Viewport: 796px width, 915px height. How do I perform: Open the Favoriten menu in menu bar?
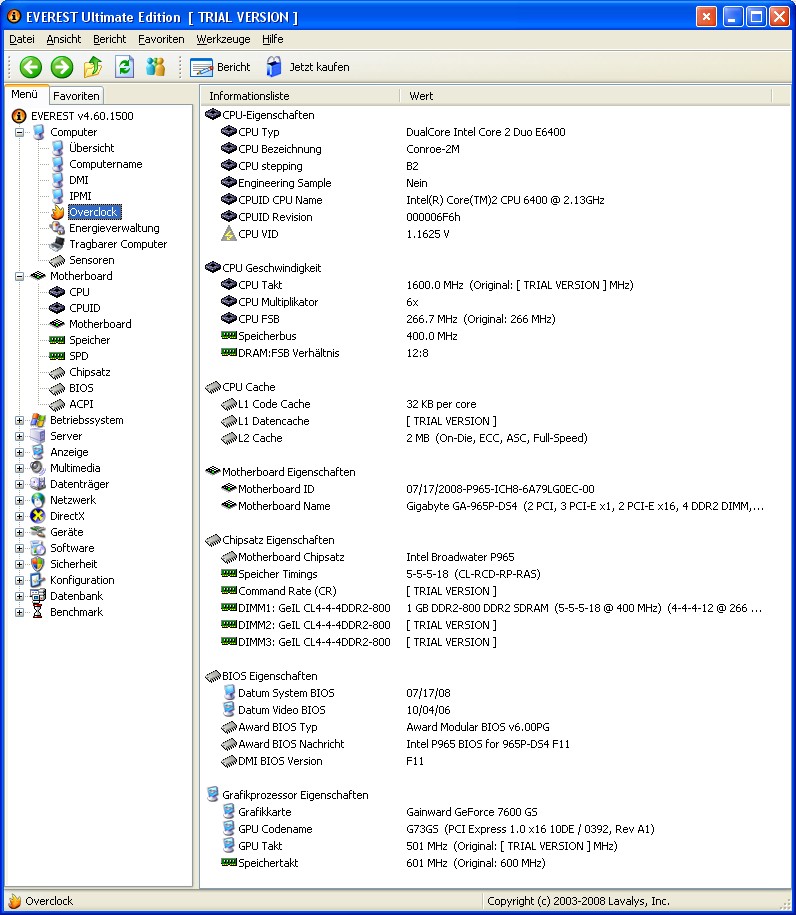(161, 39)
